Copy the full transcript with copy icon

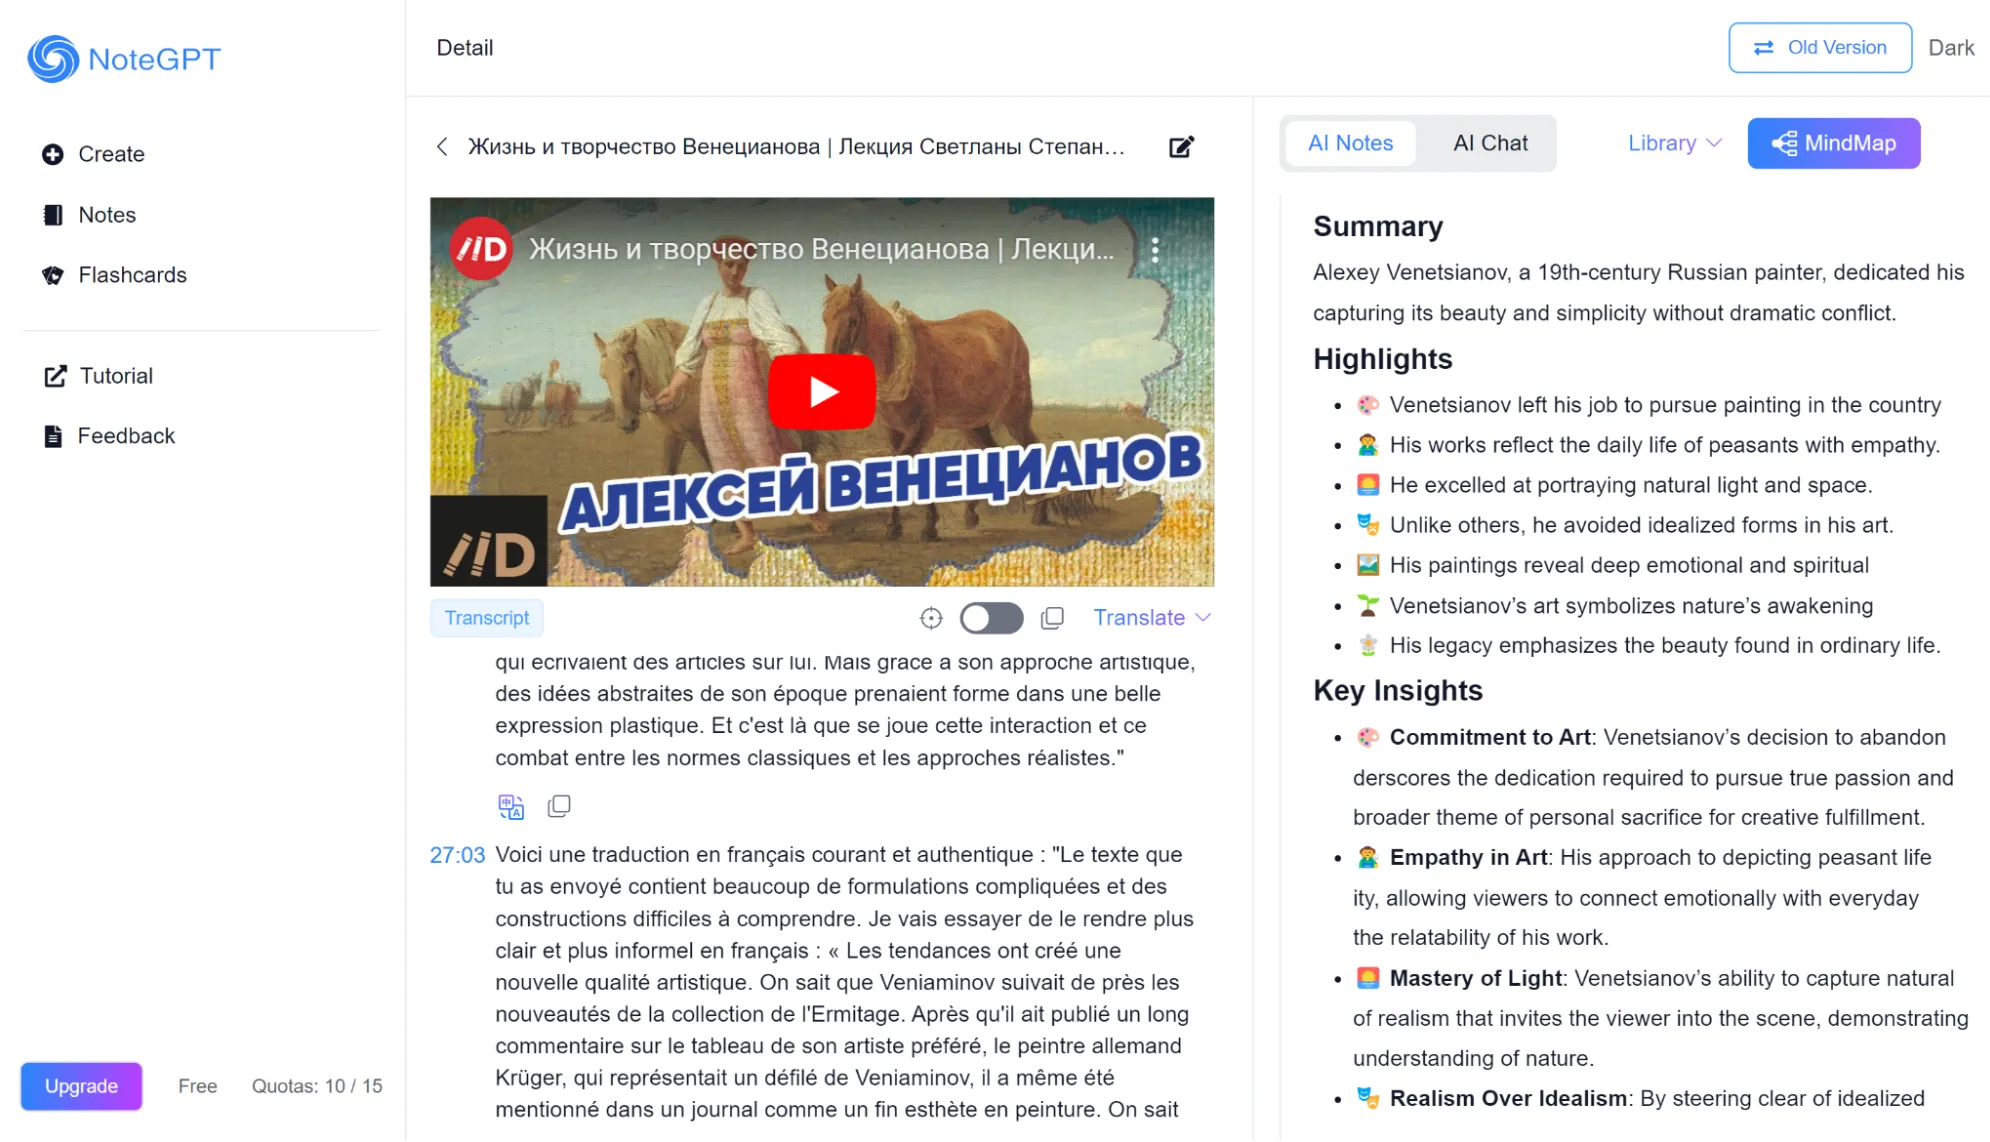(1052, 618)
